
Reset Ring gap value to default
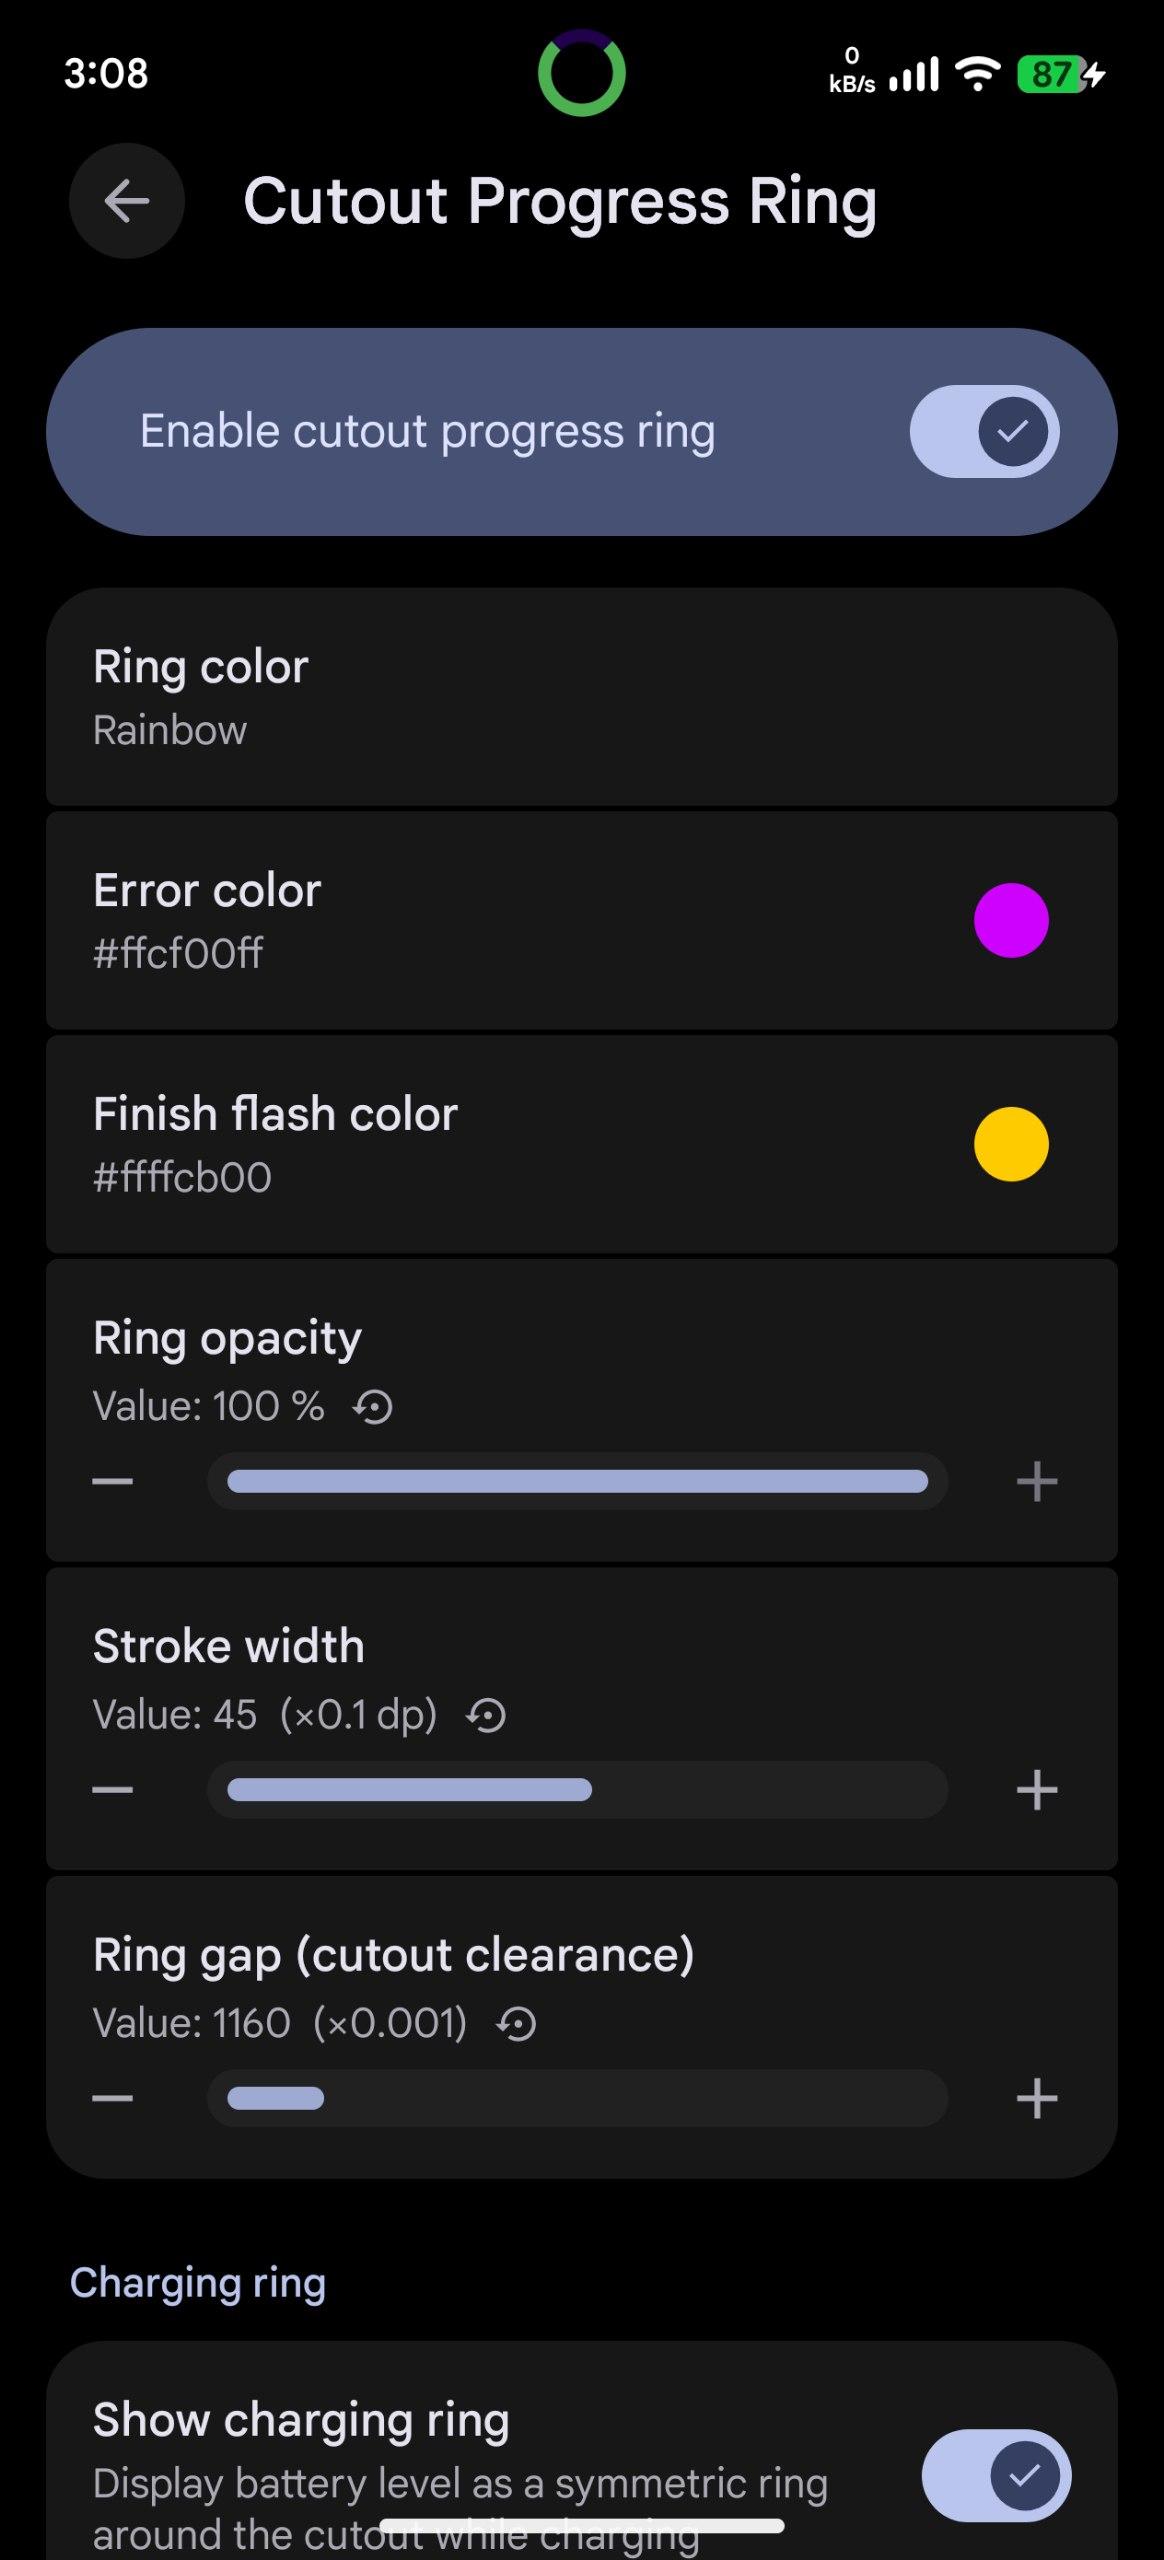click(517, 2024)
